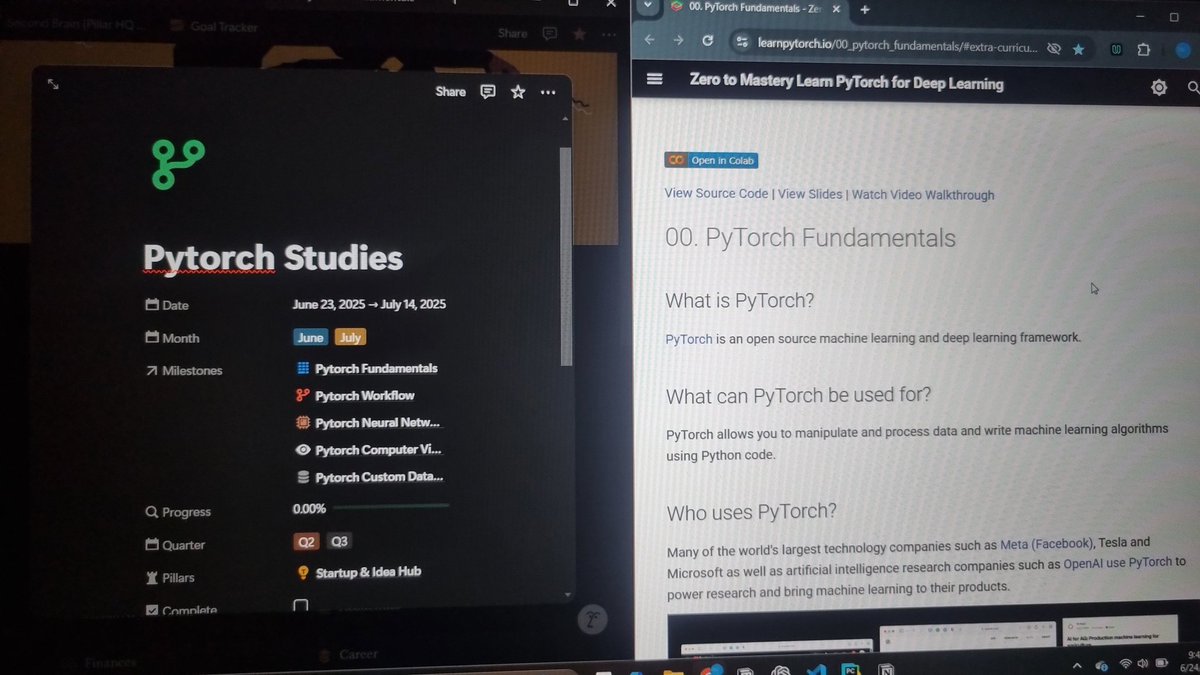Select the Q3 quarter tag
The height and width of the screenshot is (675, 1200).
tap(339, 542)
